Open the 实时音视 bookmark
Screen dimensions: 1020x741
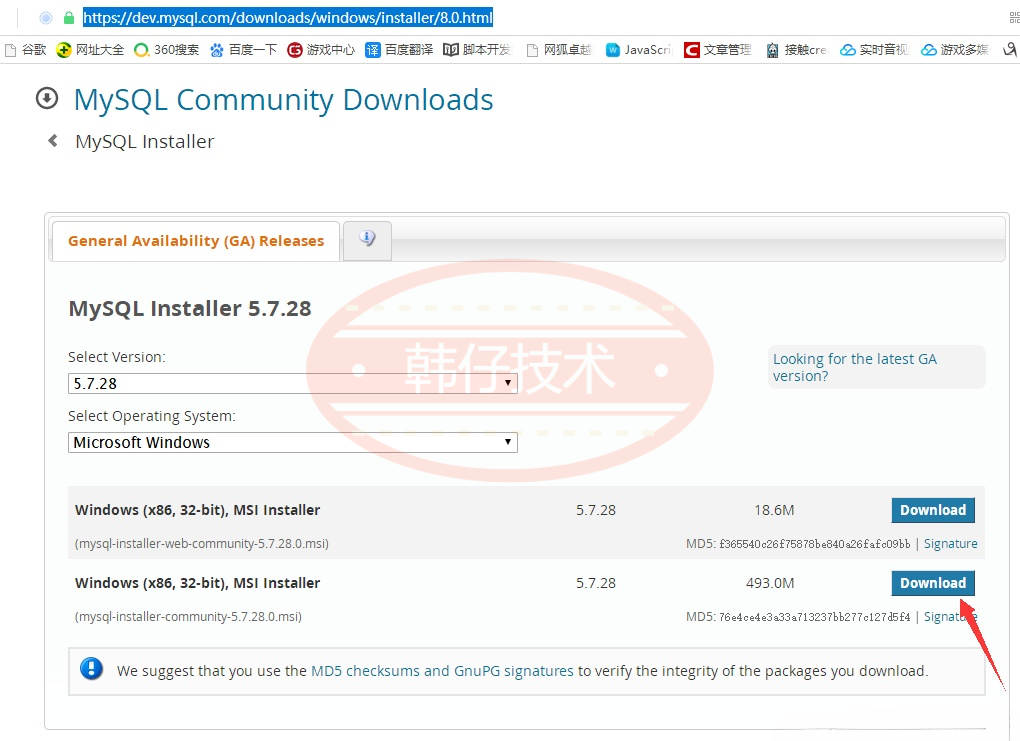coord(874,50)
